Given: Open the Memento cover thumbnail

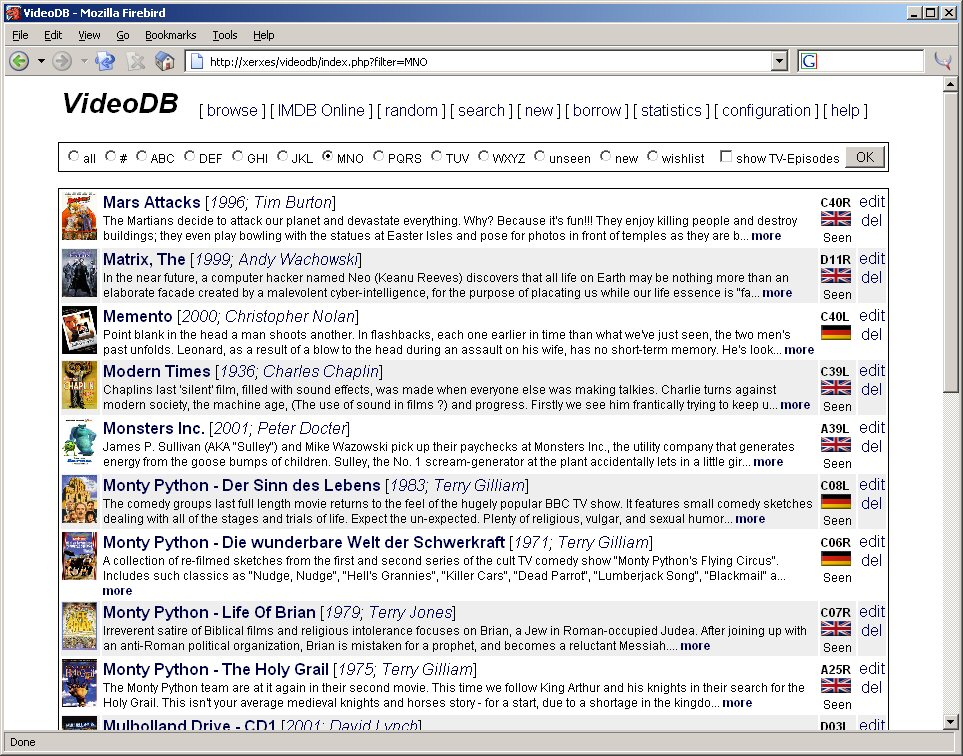Looking at the screenshot, I should [x=79, y=330].
